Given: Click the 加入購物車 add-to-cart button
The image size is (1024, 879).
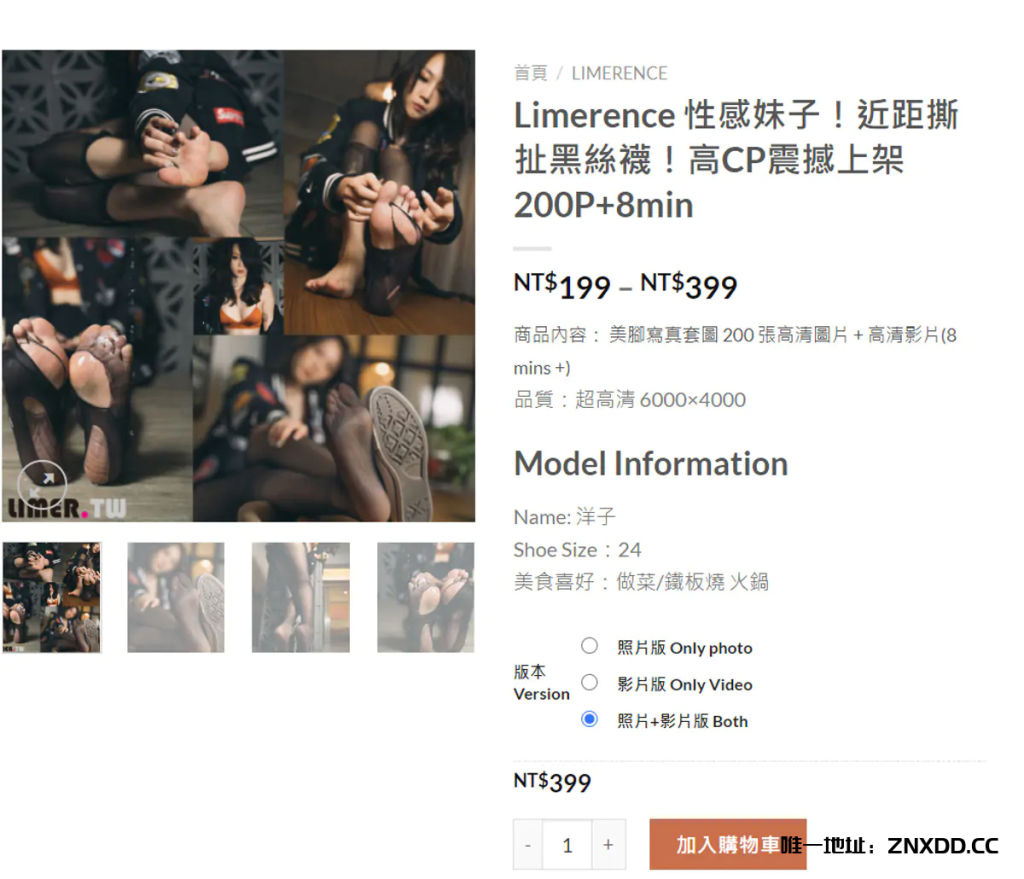Looking at the screenshot, I should coord(728,844).
